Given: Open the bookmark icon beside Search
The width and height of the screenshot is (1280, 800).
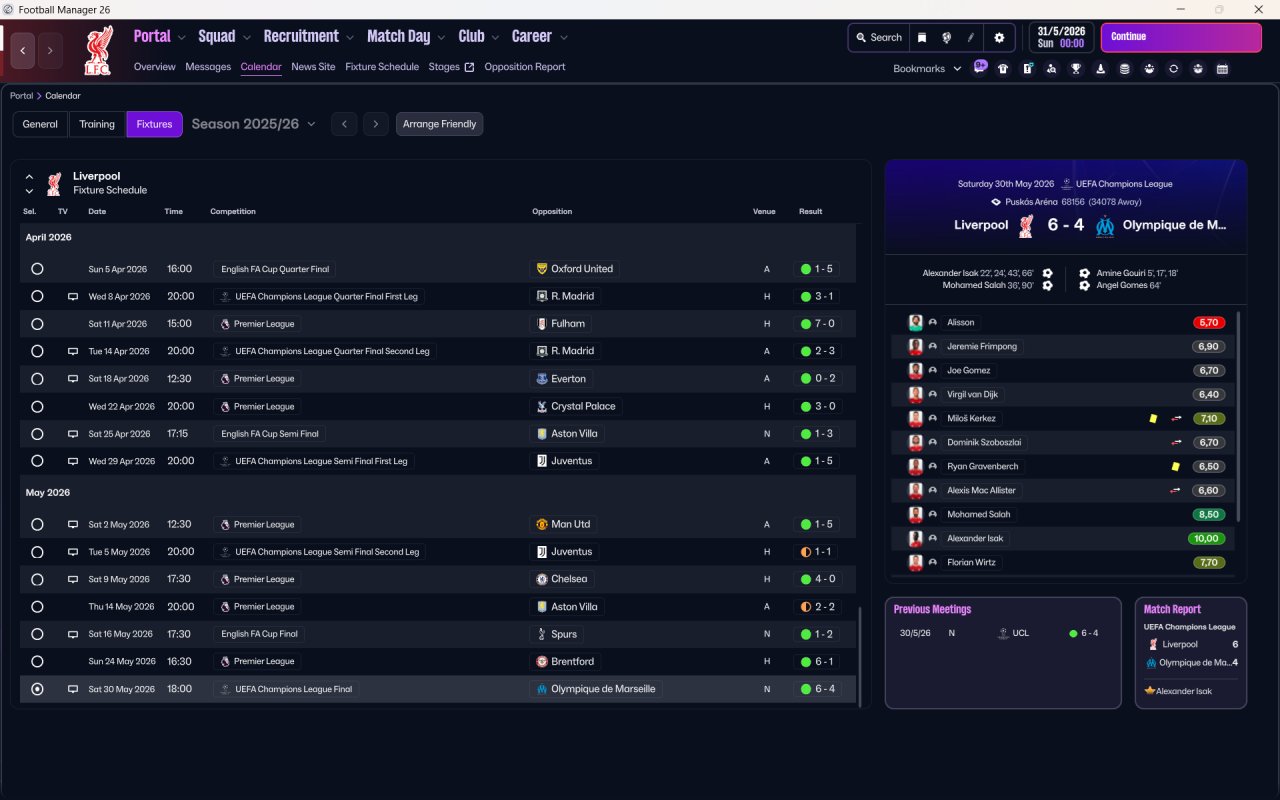Looking at the screenshot, I should pyautogui.click(x=922, y=37).
